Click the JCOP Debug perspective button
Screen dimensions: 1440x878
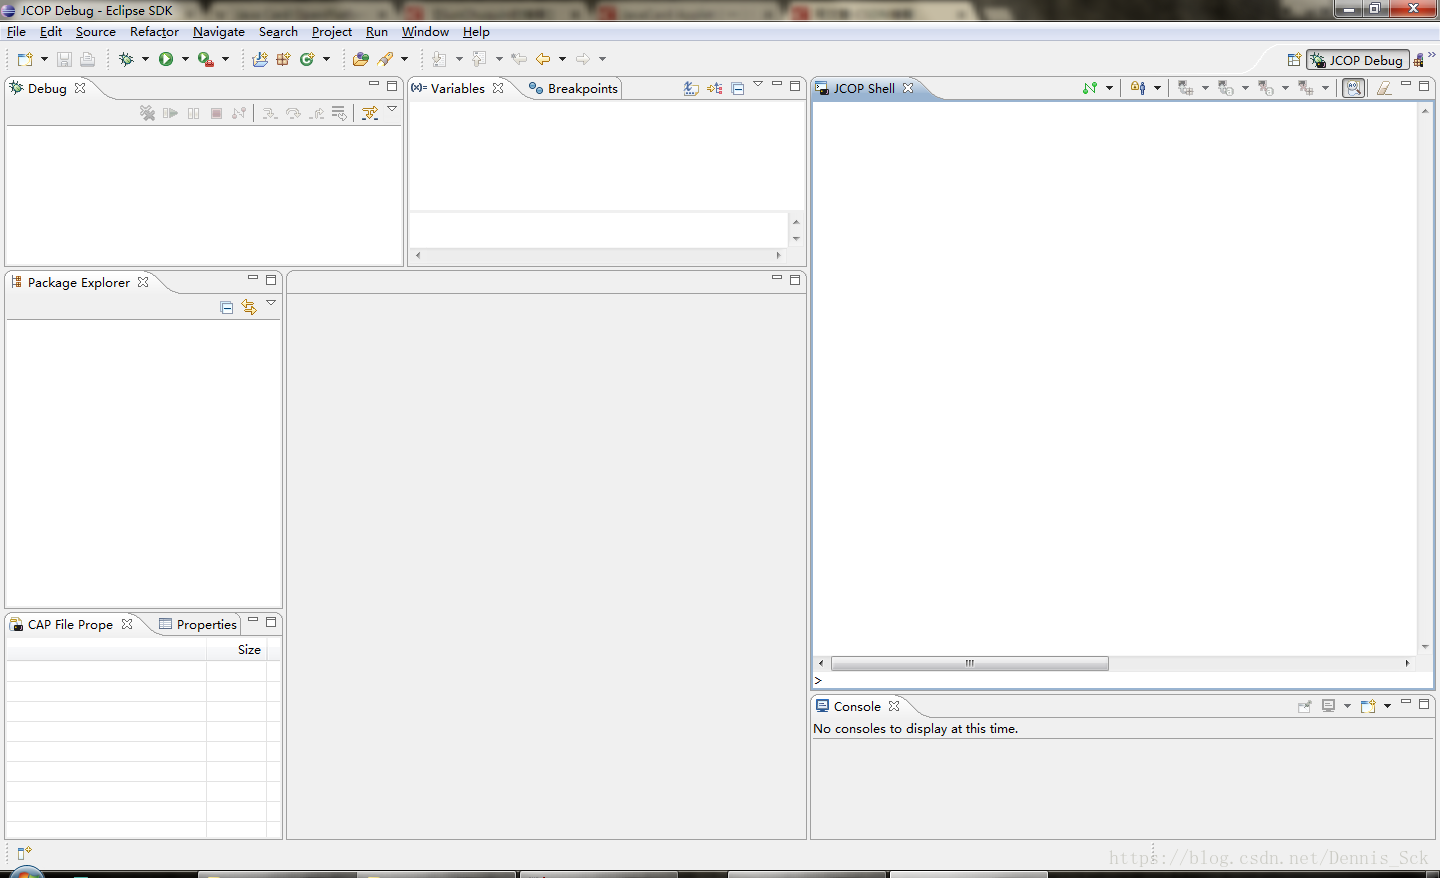1358,60
